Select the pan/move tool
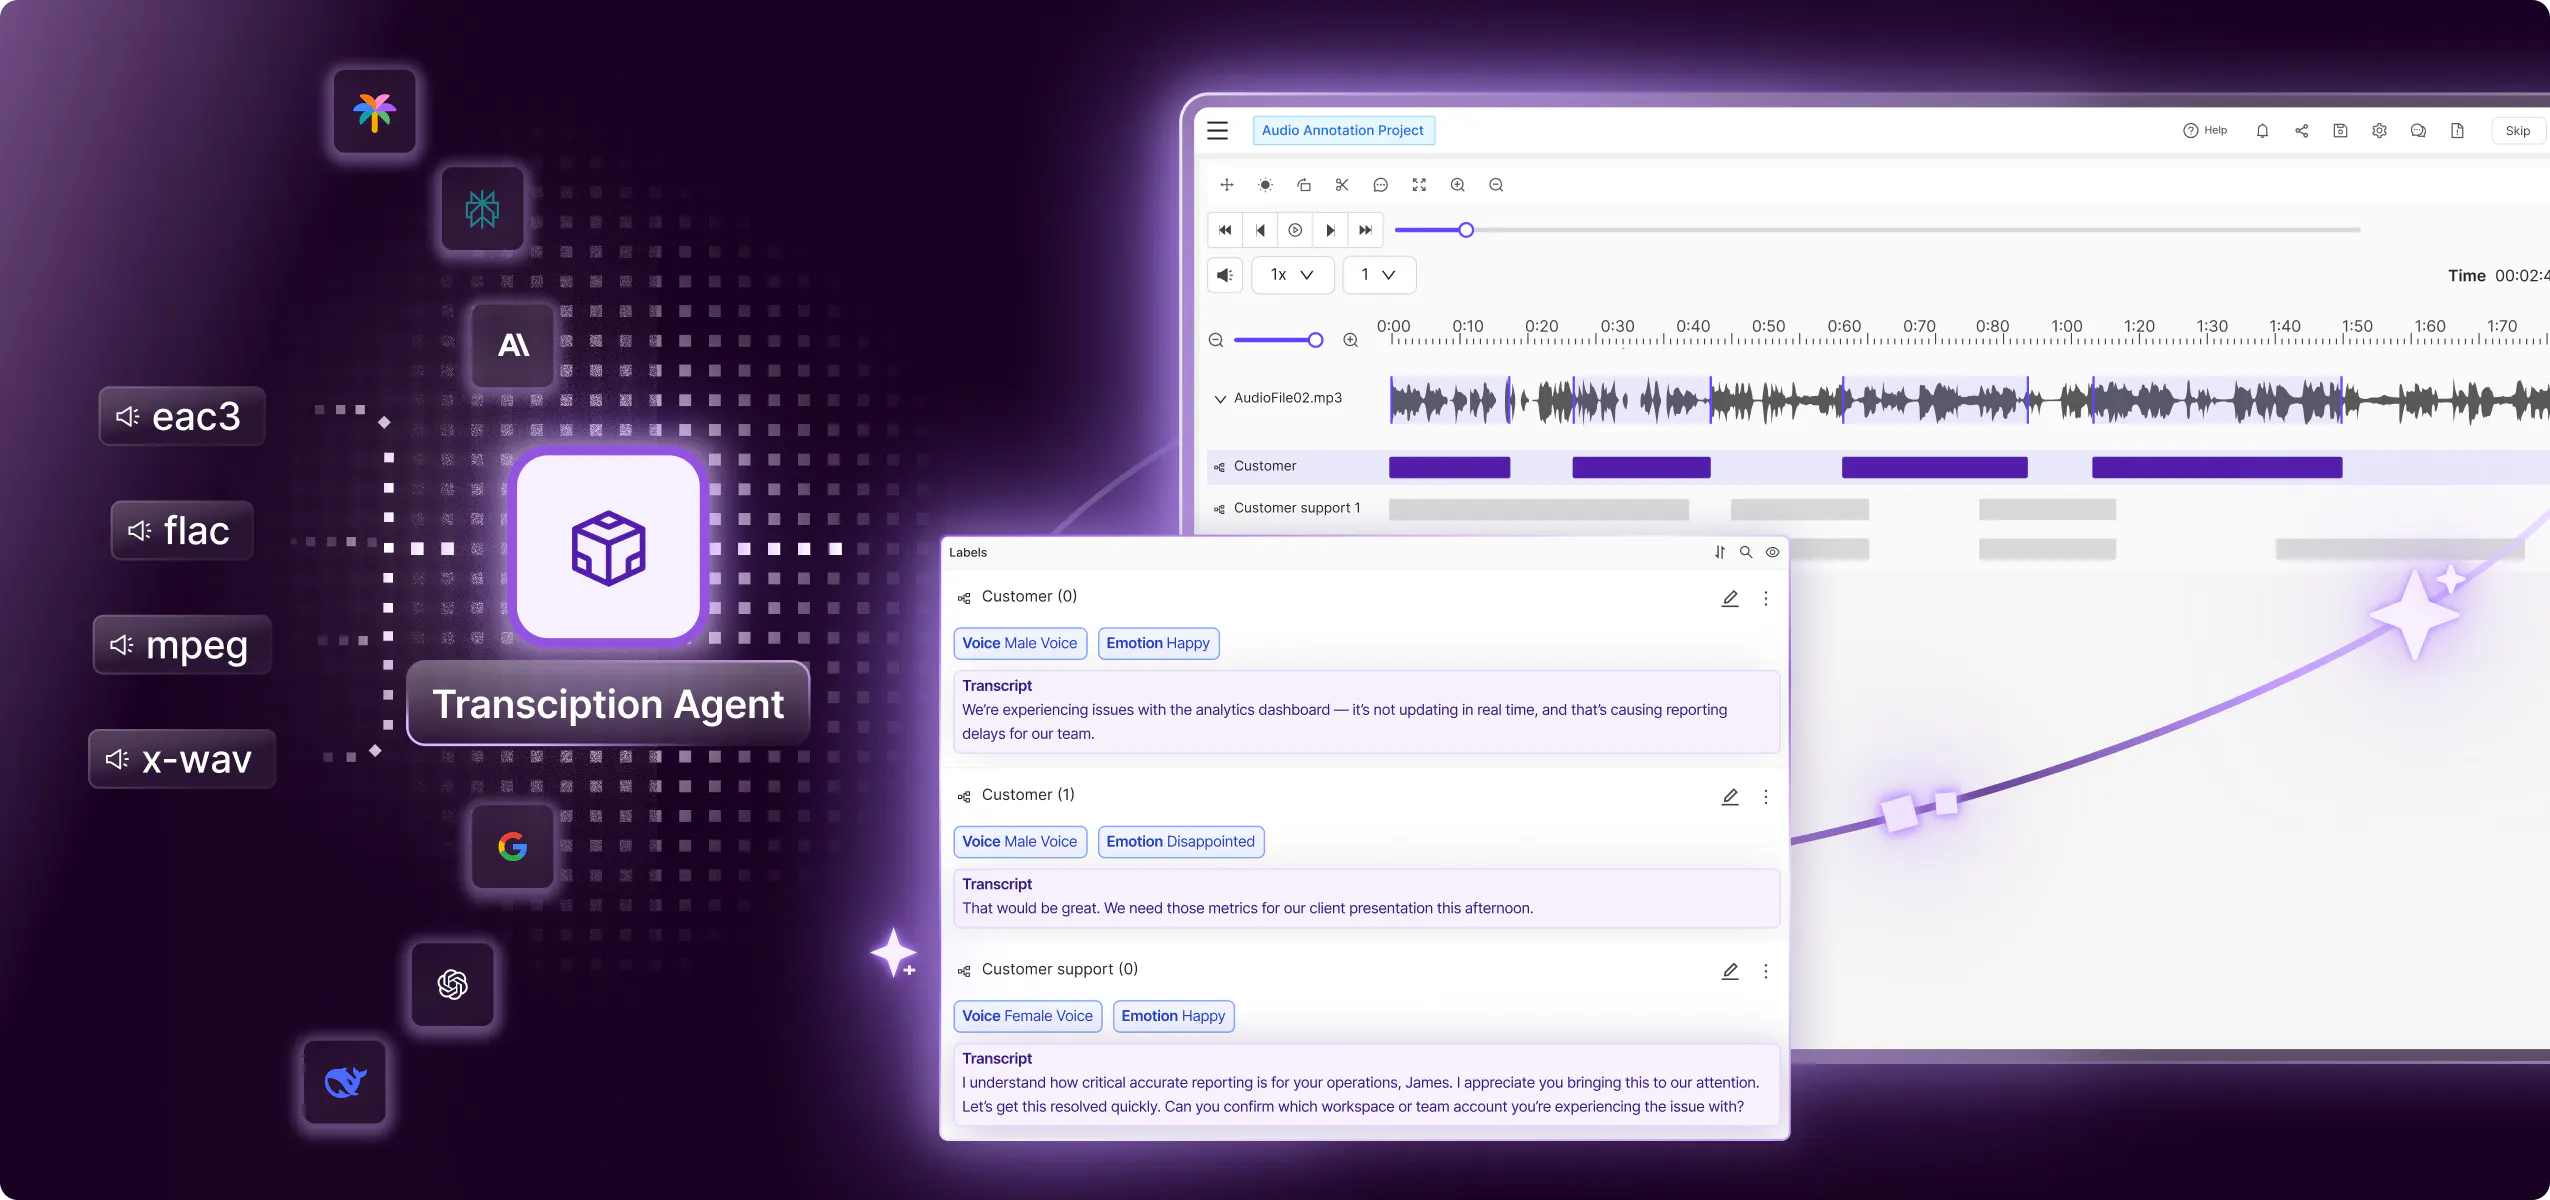The height and width of the screenshot is (1200, 2550). click(1225, 185)
